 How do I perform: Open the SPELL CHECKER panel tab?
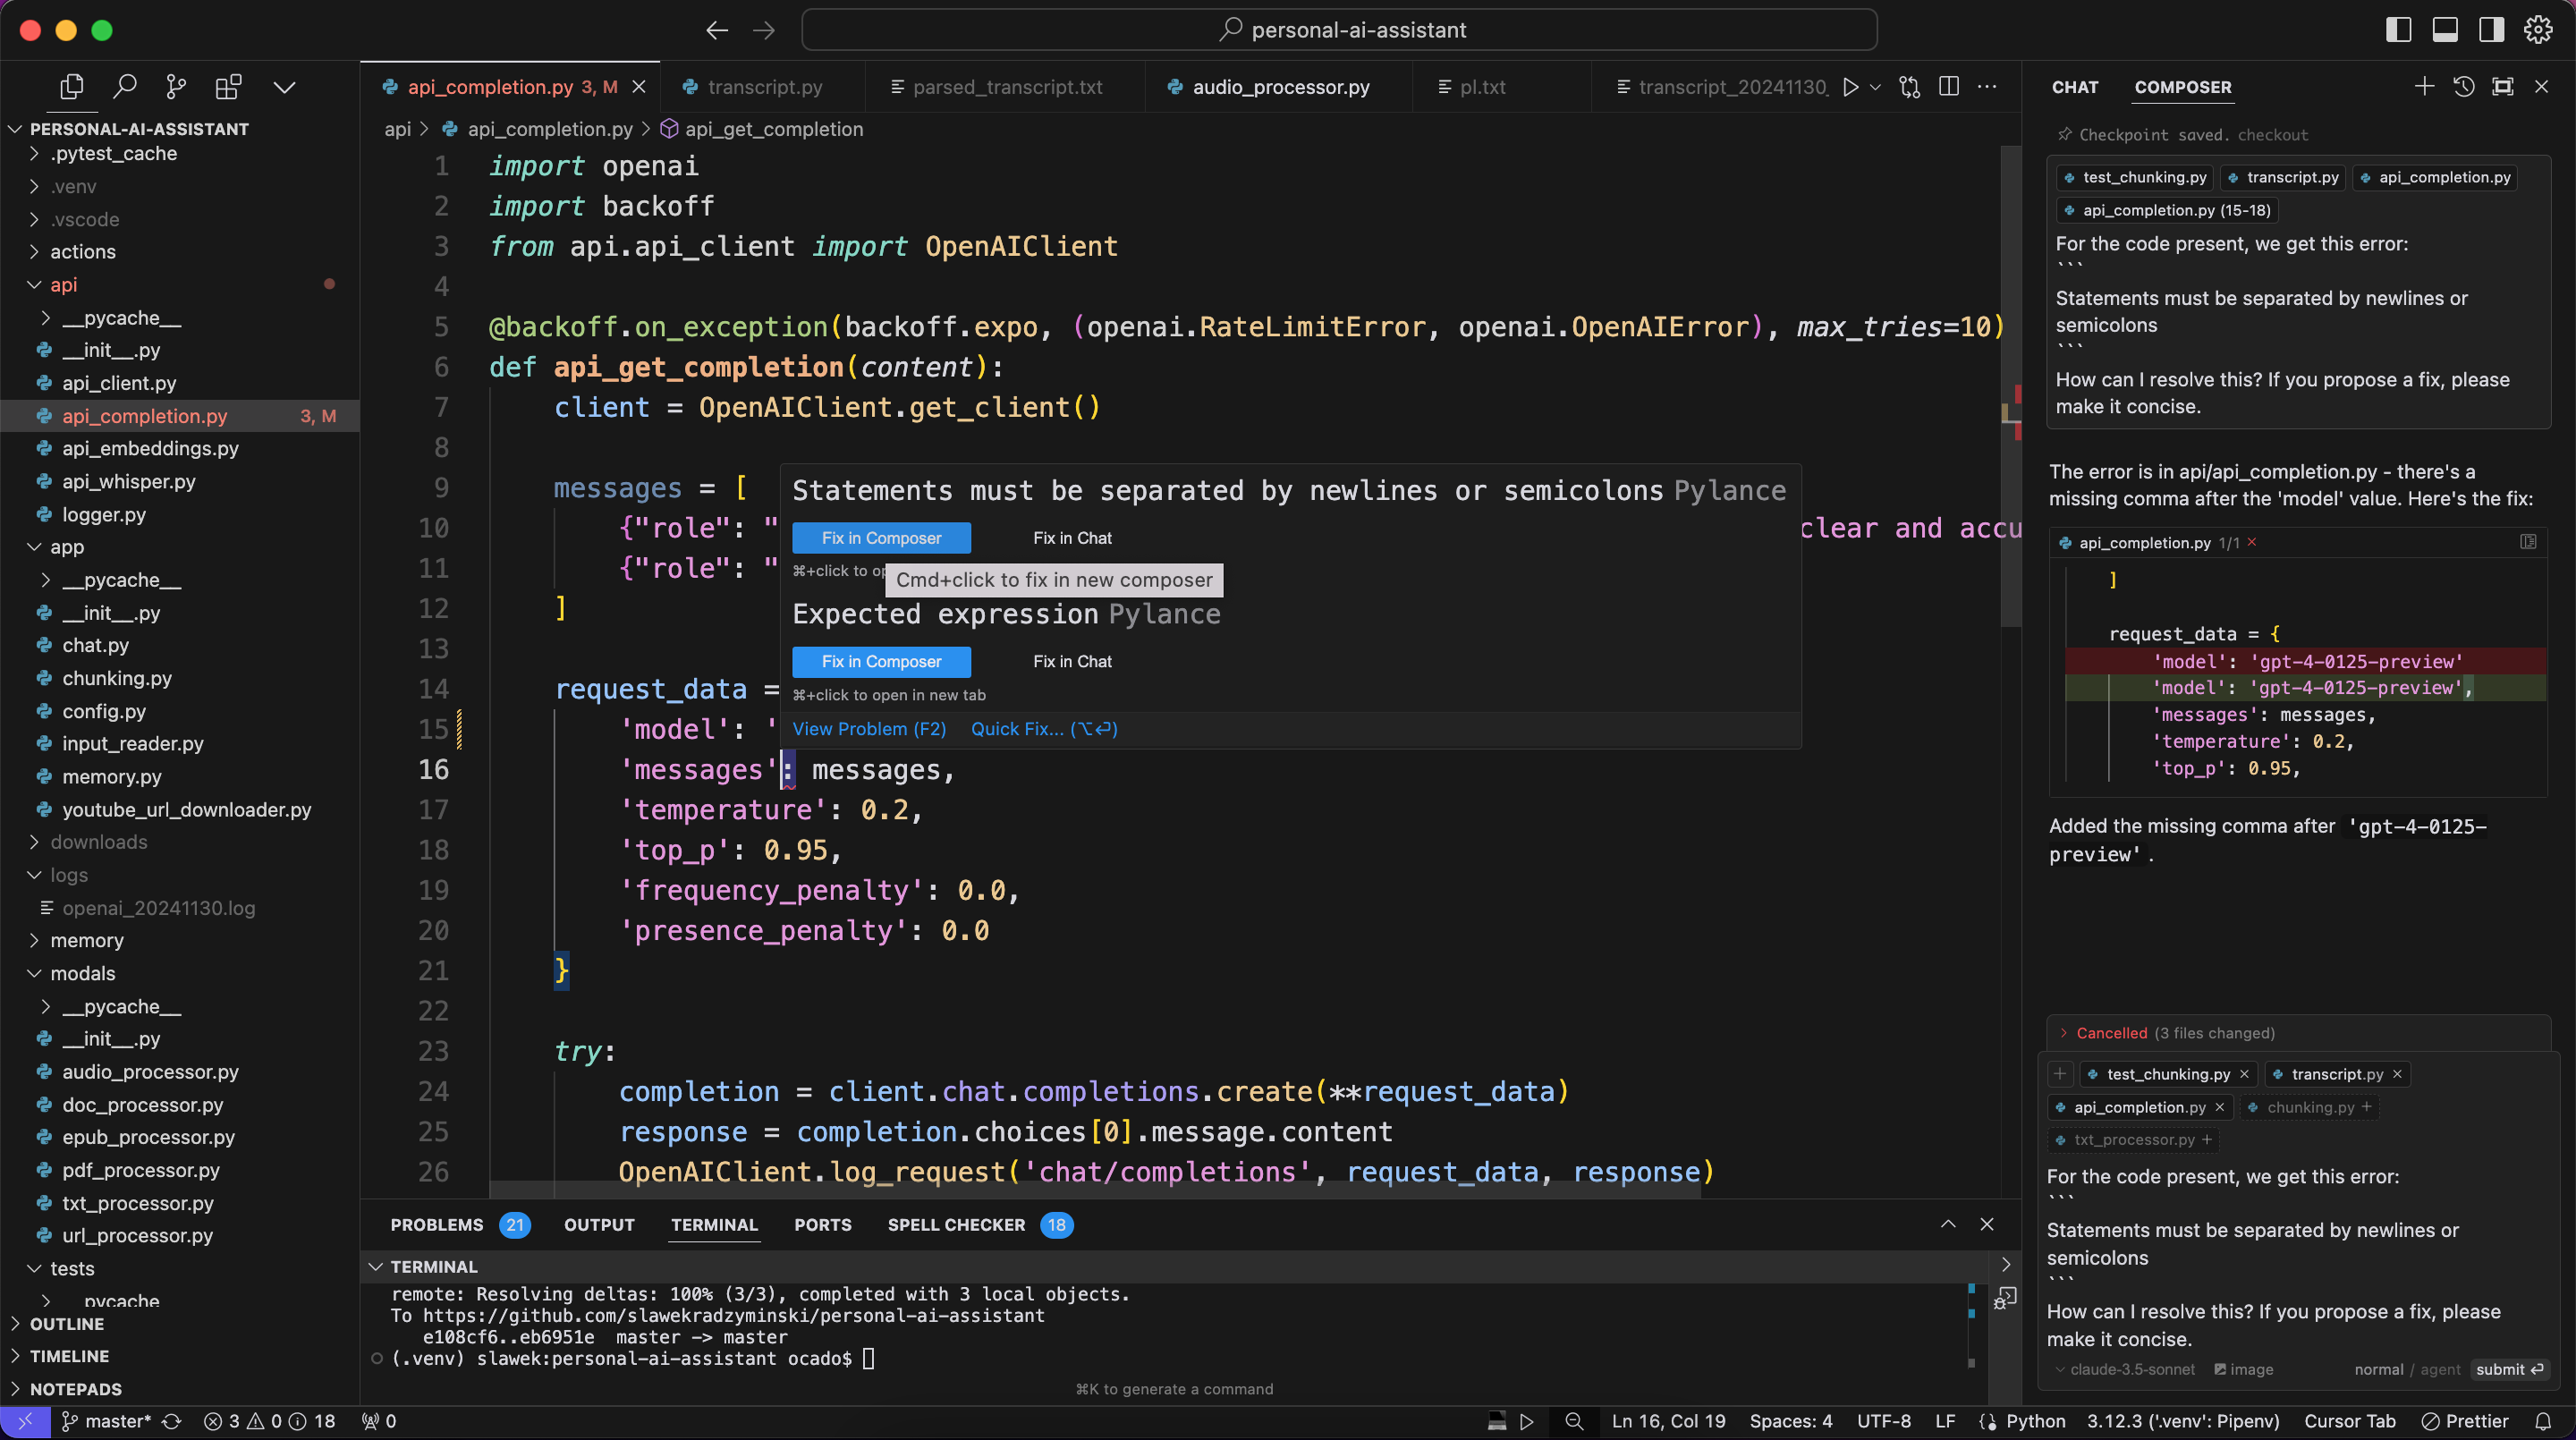click(980, 1225)
